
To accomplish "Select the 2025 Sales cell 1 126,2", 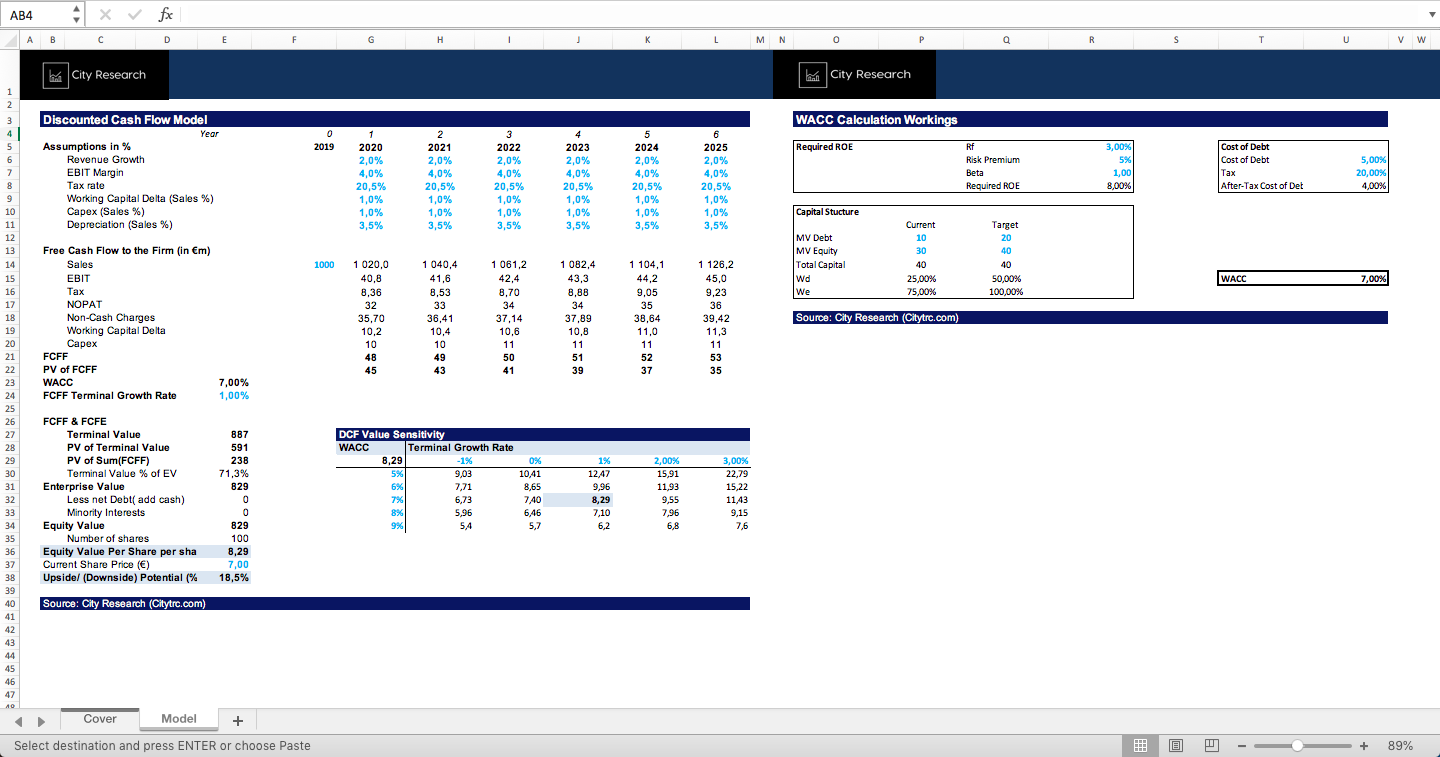I will [716, 265].
